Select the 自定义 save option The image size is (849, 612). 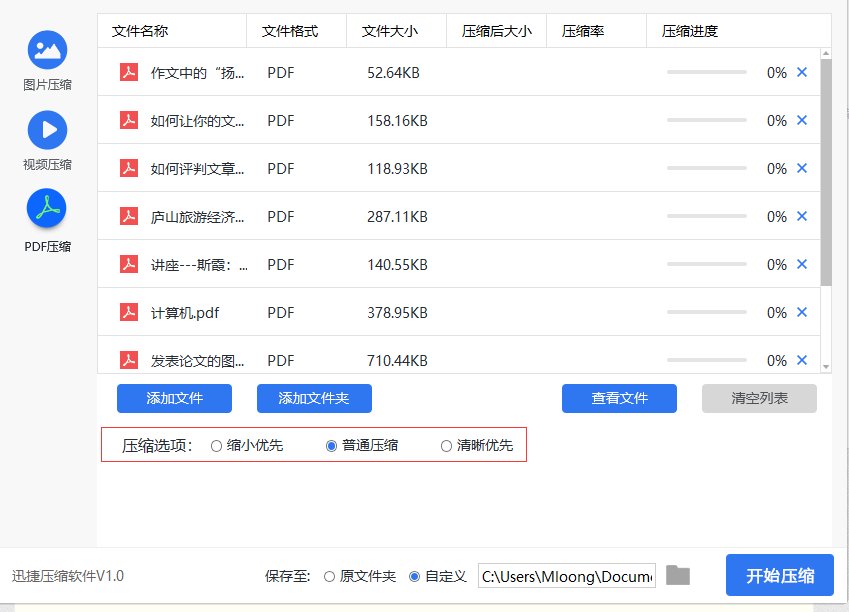tap(414, 575)
